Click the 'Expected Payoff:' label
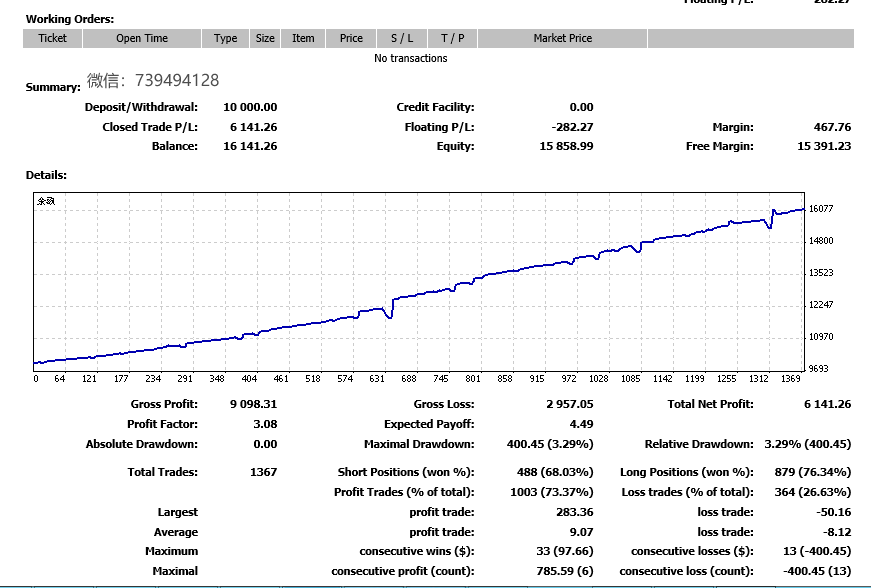This screenshot has width=871, height=588. click(x=429, y=424)
